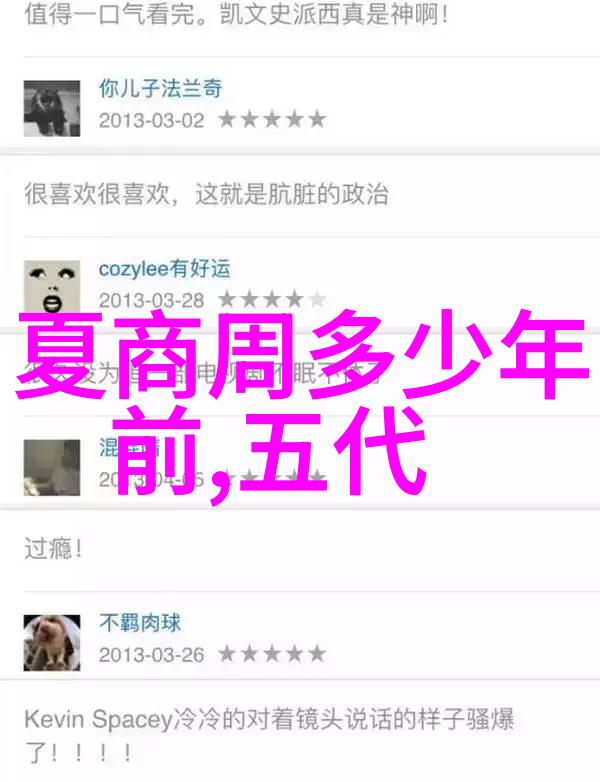Open avatar of user 你儿子法兰奇
Viewport: 600px width, 782px height.
pyautogui.click(x=52, y=108)
